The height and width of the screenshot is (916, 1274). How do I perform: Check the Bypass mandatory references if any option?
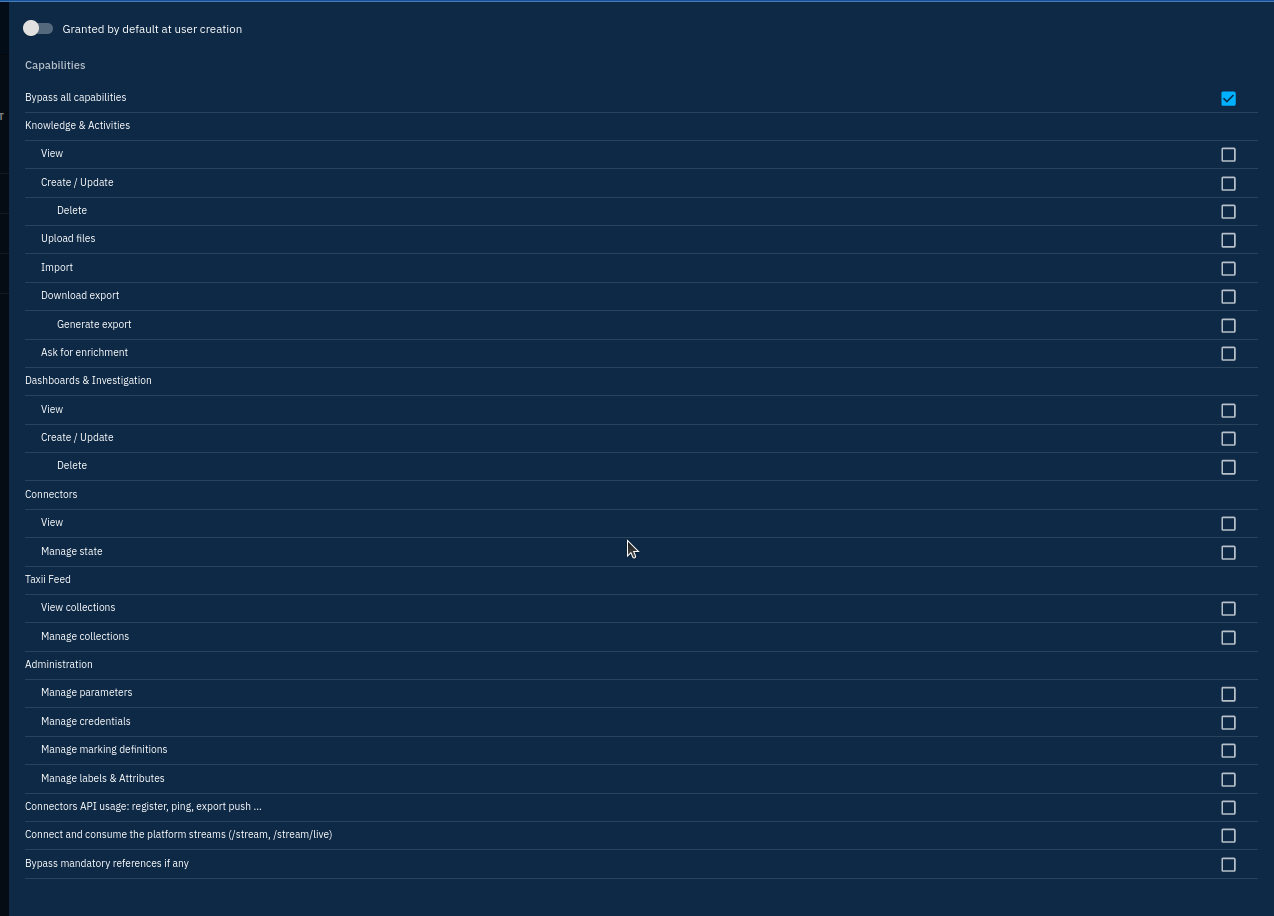[1228, 864]
